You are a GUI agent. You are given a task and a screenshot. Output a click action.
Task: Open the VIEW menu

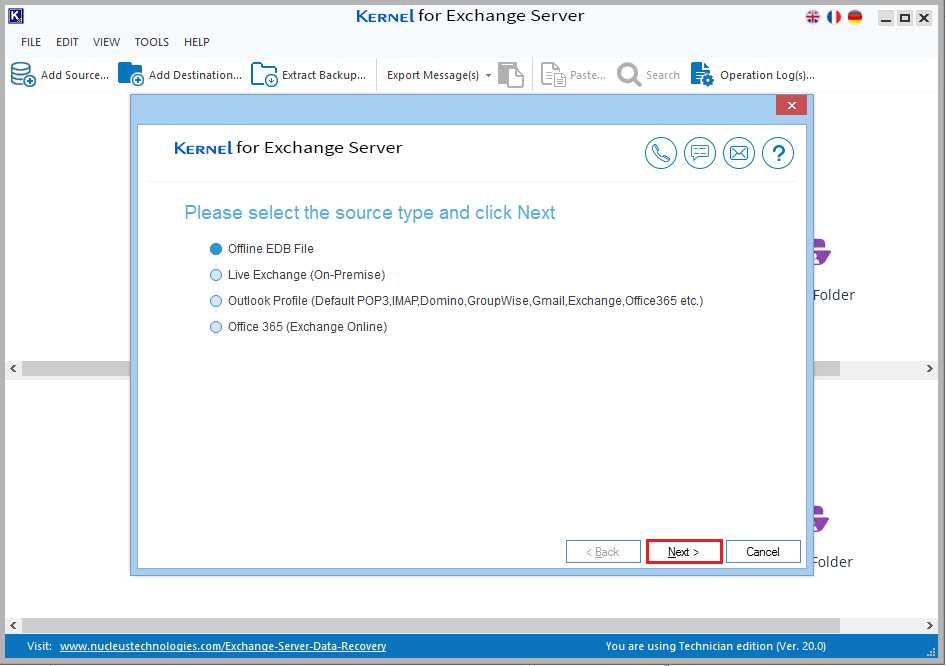(x=106, y=42)
